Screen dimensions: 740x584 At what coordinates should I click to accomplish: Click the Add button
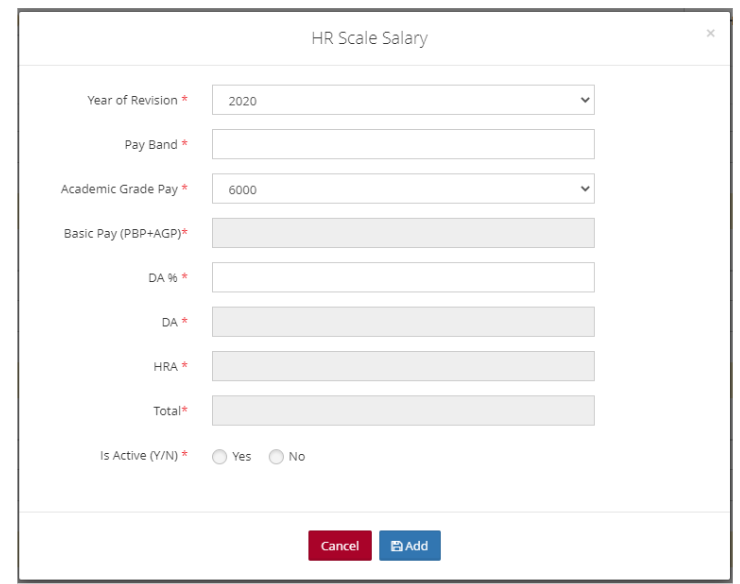(x=409, y=546)
